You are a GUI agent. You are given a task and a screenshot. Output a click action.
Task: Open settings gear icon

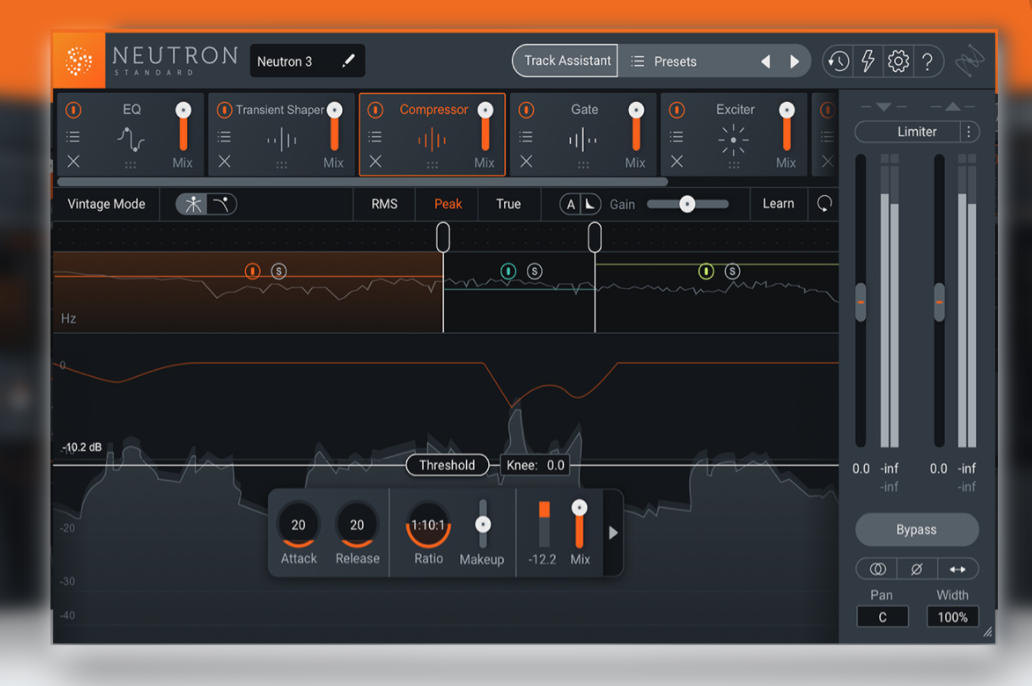pyautogui.click(x=898, y=61)
